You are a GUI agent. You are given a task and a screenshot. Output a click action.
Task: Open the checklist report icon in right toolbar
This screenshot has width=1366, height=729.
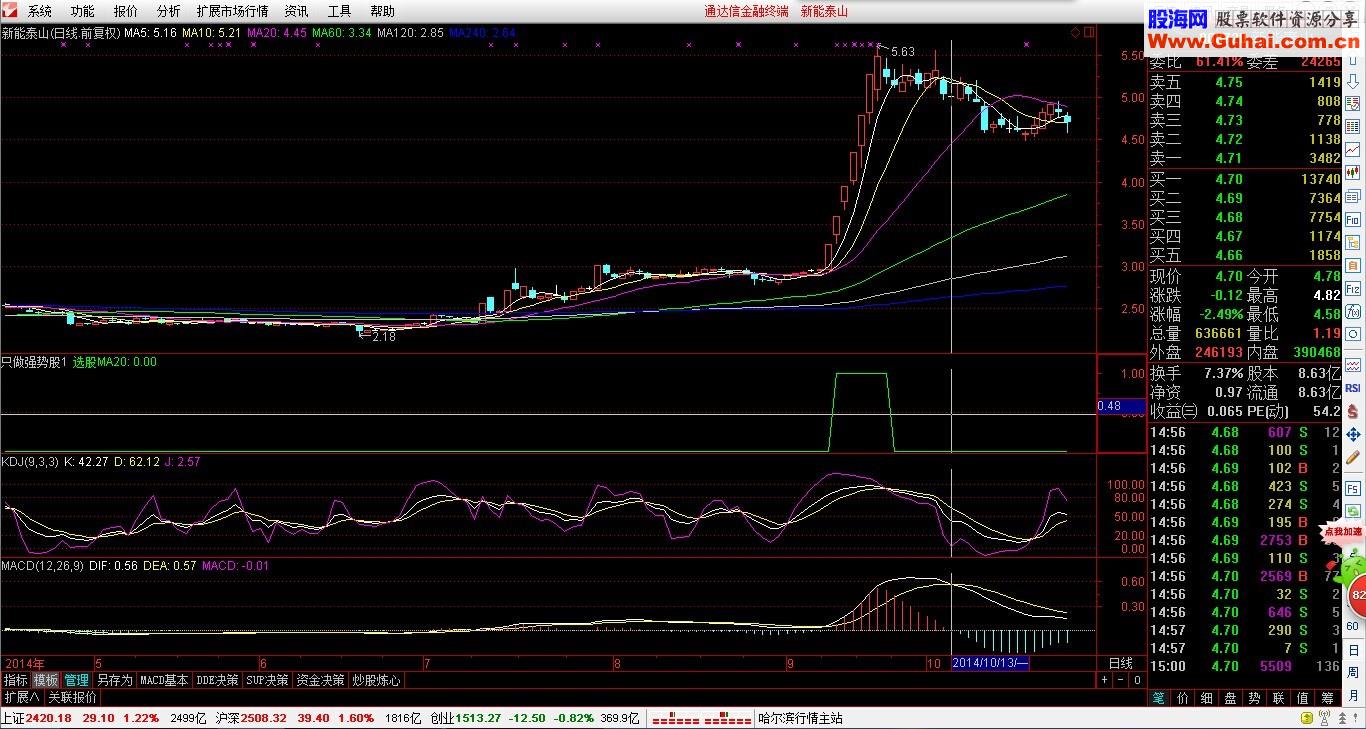pyautogui.click(x=1353, y=103)
